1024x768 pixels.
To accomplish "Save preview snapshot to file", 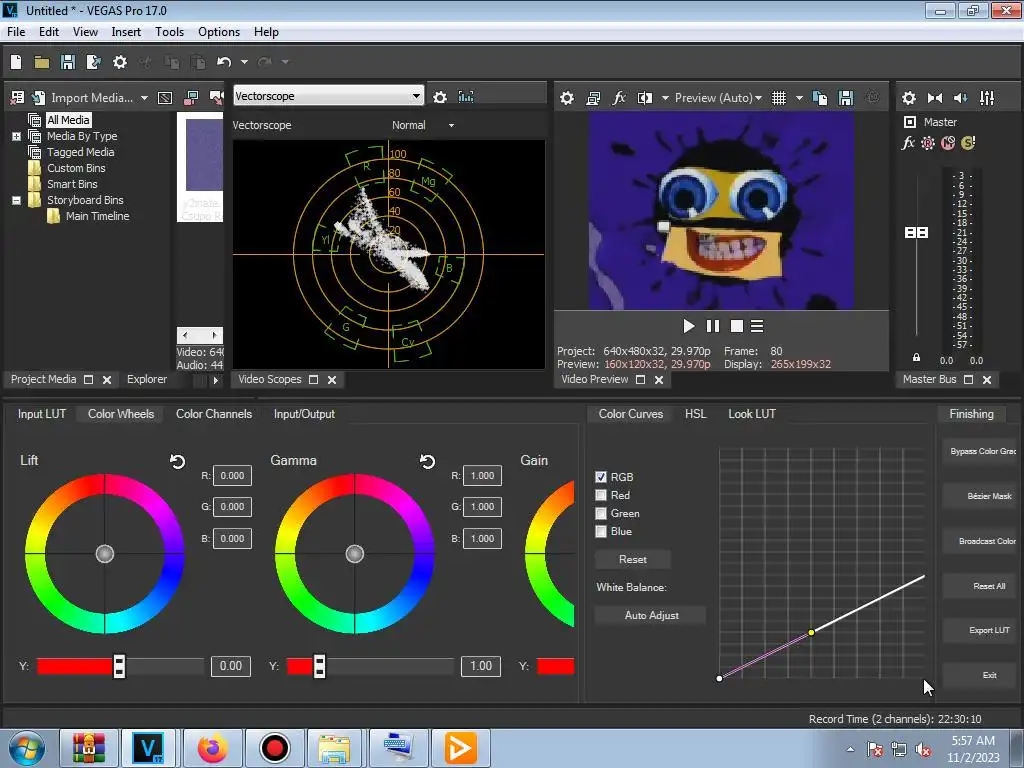I will click(846, 98).
